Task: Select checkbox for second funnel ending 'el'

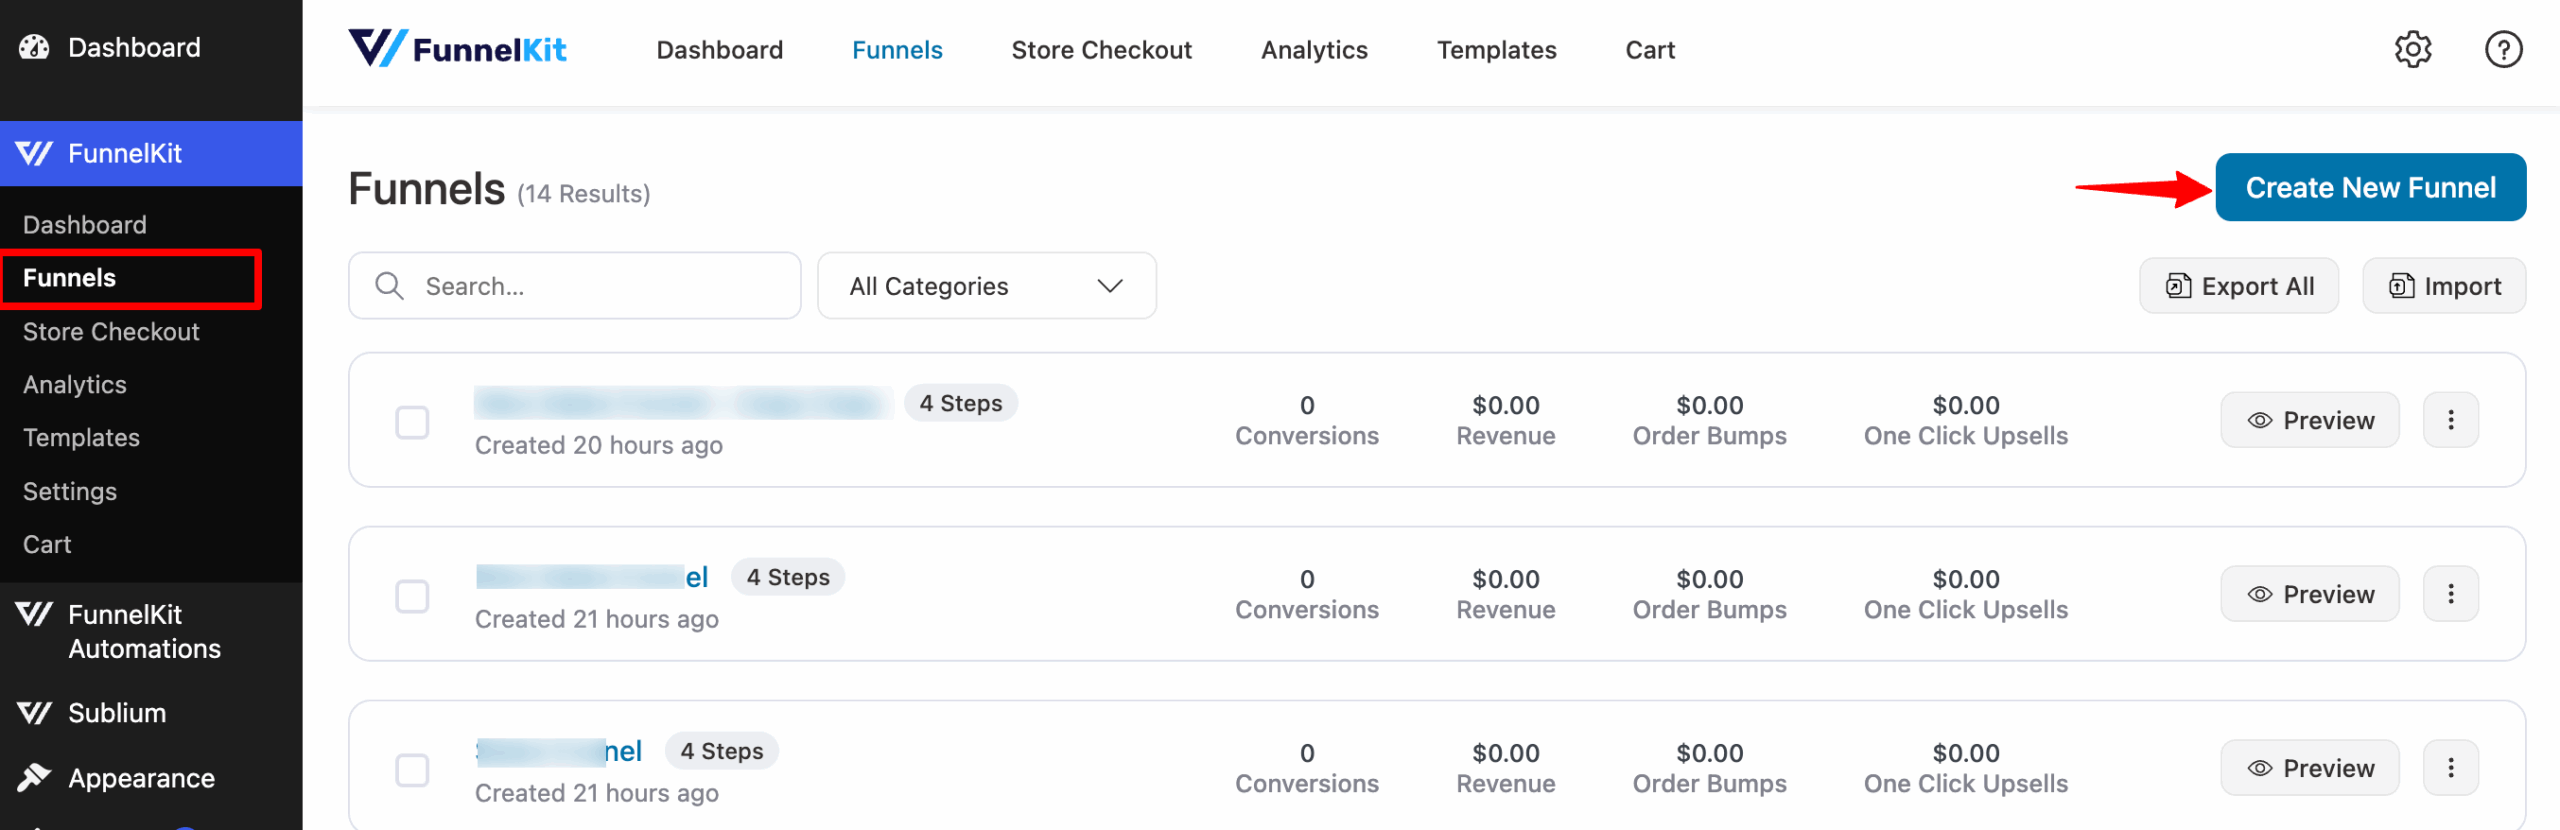Action: 412,596
